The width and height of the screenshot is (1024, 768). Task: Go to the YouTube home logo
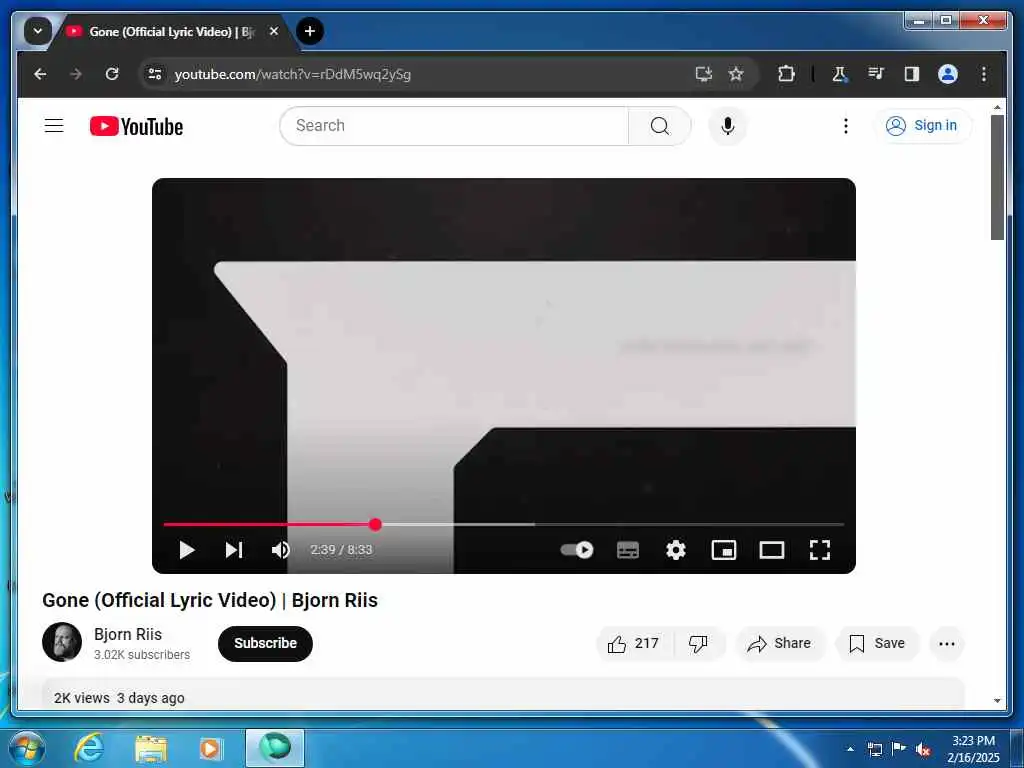pyautogui.click(x=136, y=126)
